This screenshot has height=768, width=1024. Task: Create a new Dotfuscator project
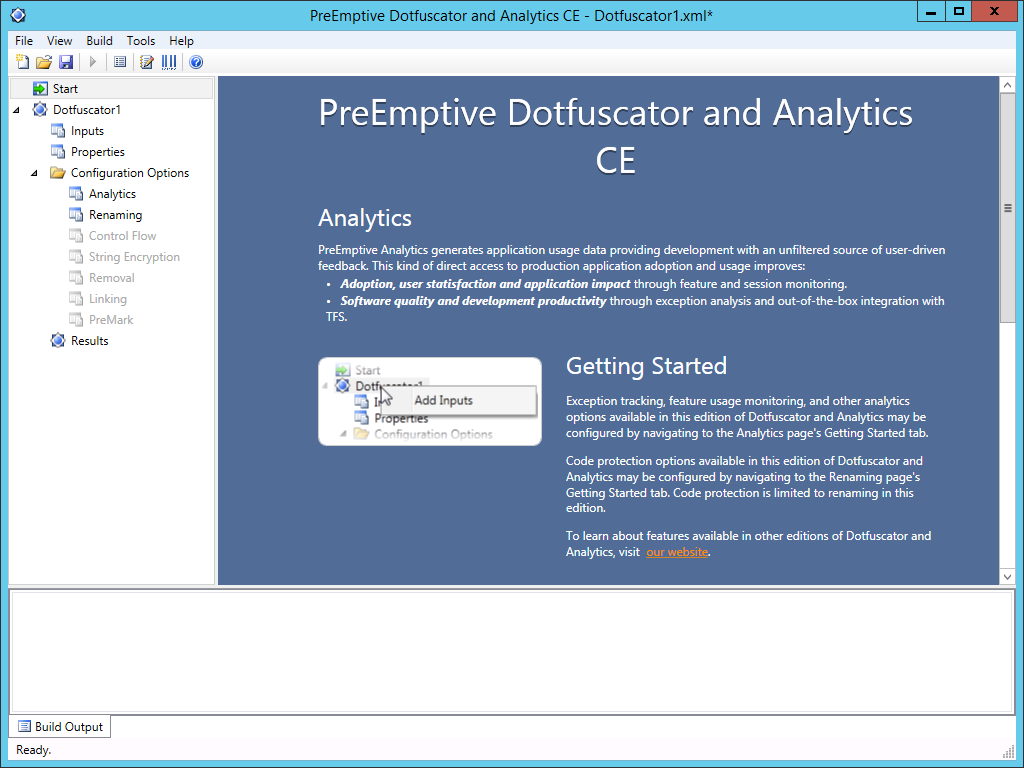22,62
